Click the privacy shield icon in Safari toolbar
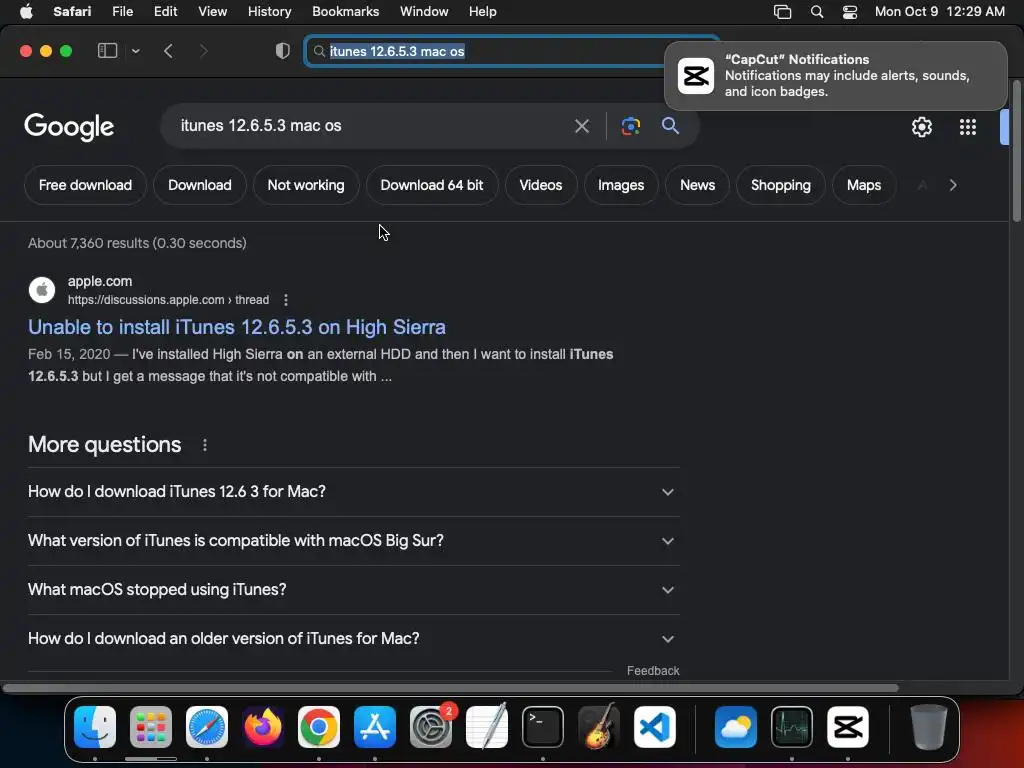 [282, 51]
